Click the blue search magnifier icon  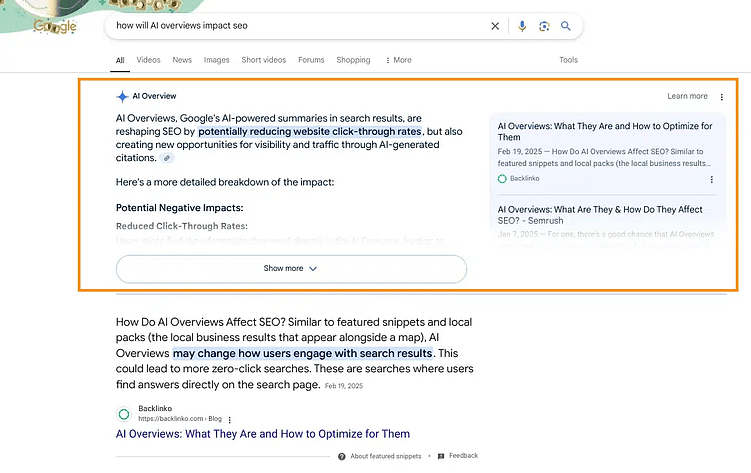[566, 26]
